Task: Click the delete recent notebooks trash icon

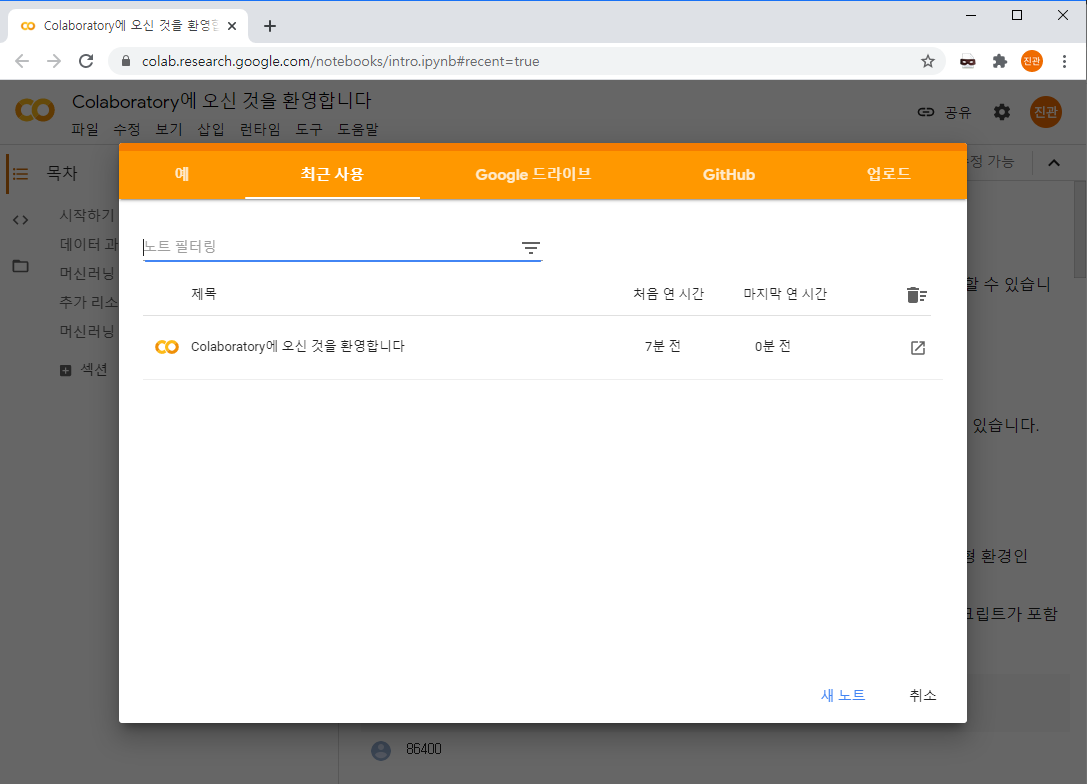Action: tap(916, 294)
